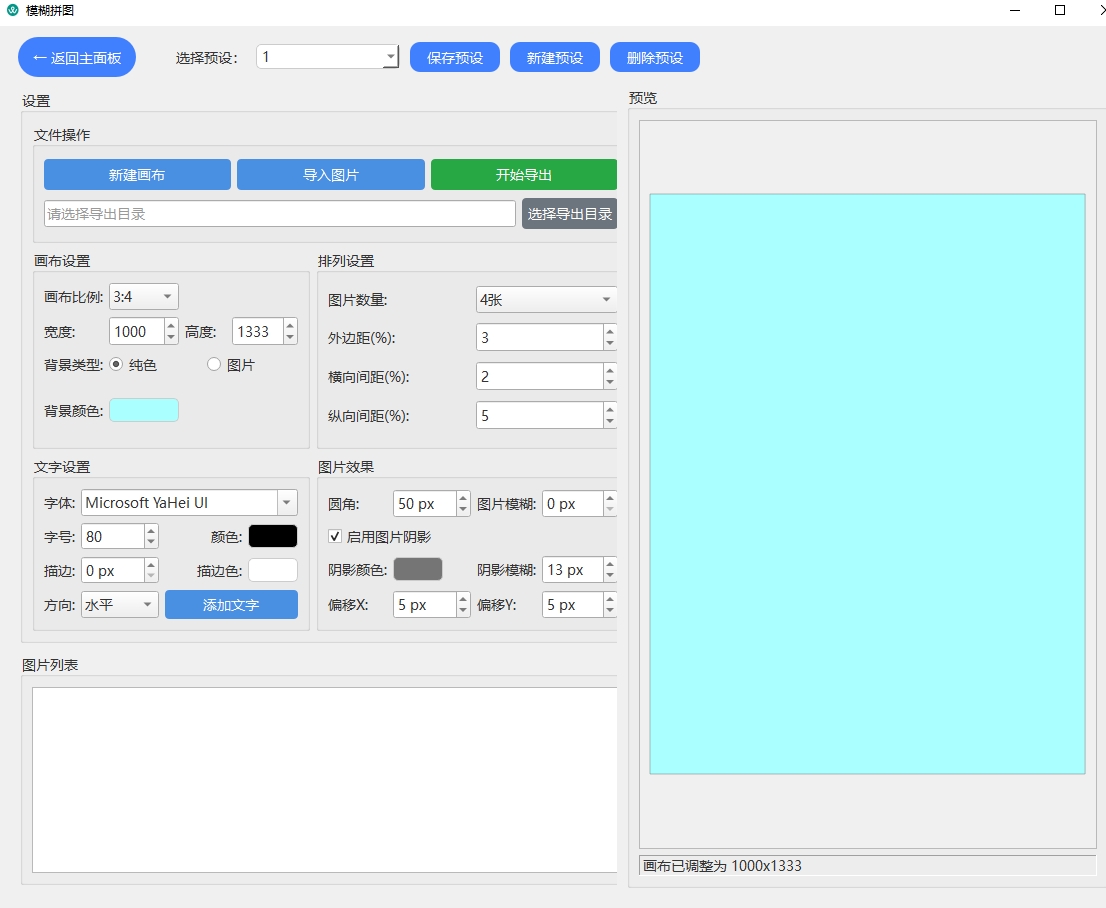Screen dimensions: 1106x908
Task: Decrease 纵向间距(%) with down arrow
Action: (610, 422)
